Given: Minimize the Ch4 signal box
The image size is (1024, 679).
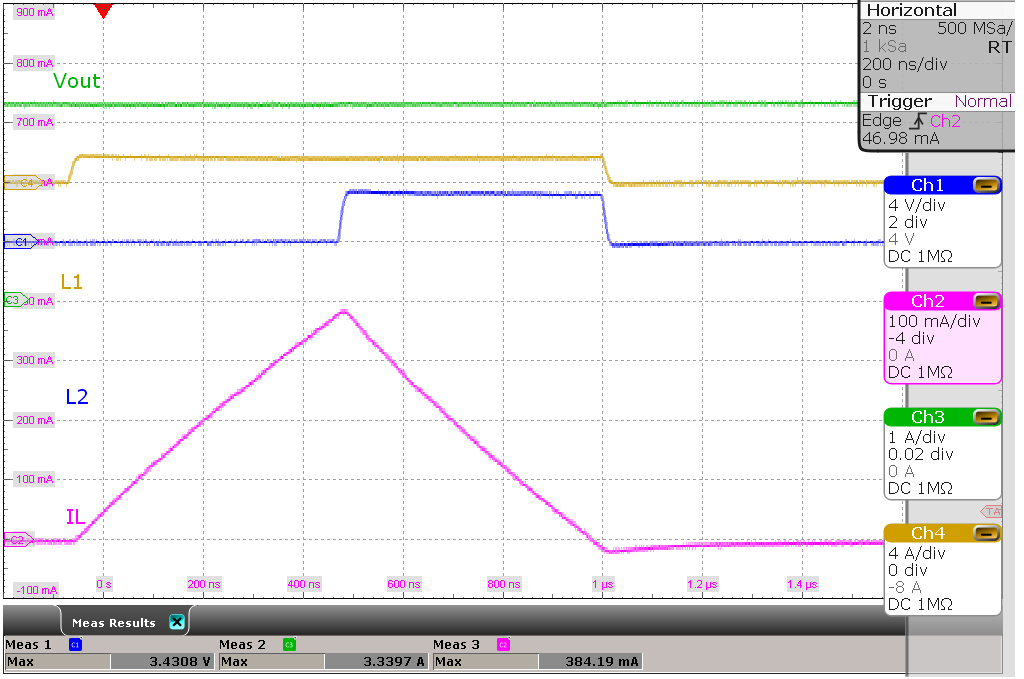Looking at the screenshot, I should [986, 533].
